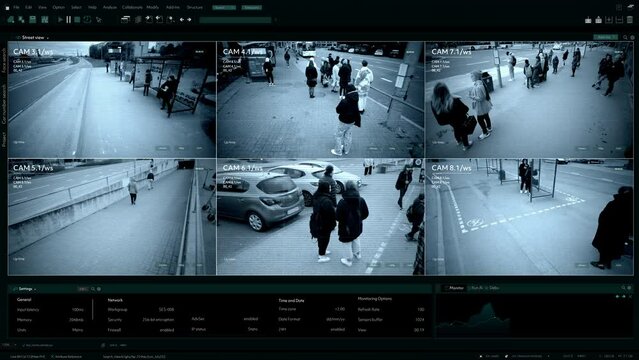This screenshot has height=360, width=639.
Task: Click the stacked layers icon in toolbar
Action: pyautogui.click(x=138, y=19)
